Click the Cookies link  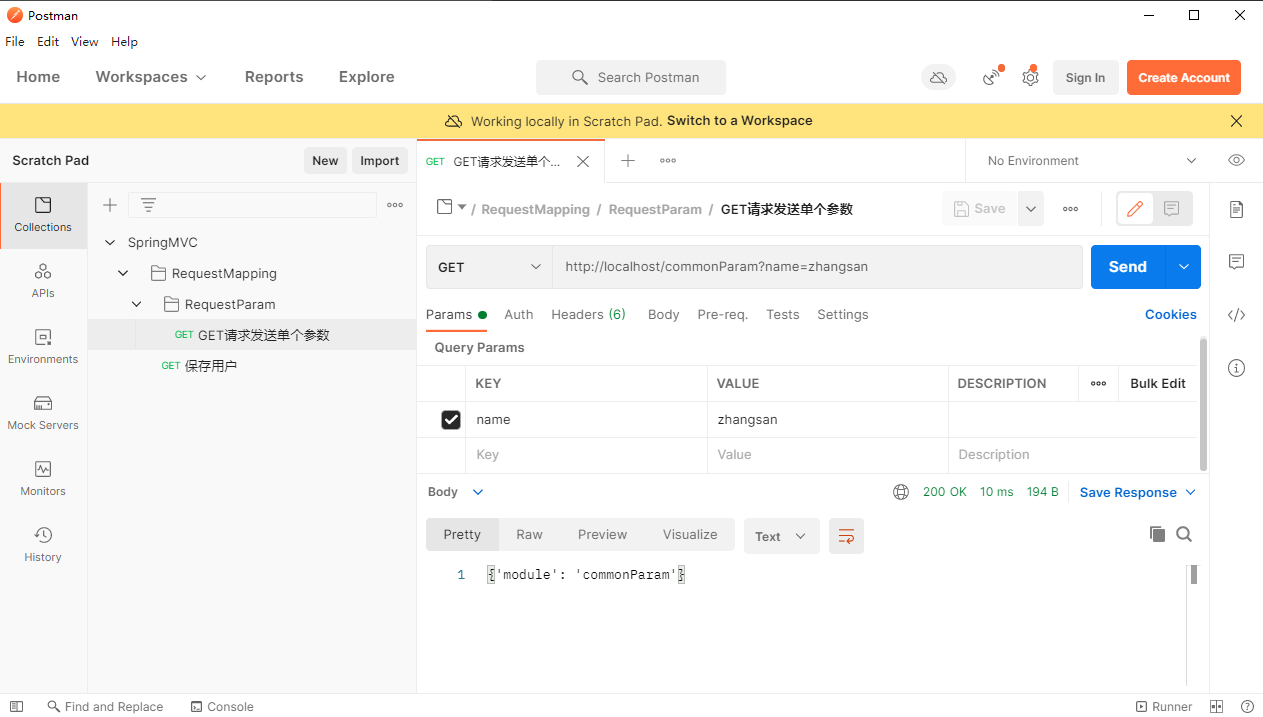(1170, 314)
